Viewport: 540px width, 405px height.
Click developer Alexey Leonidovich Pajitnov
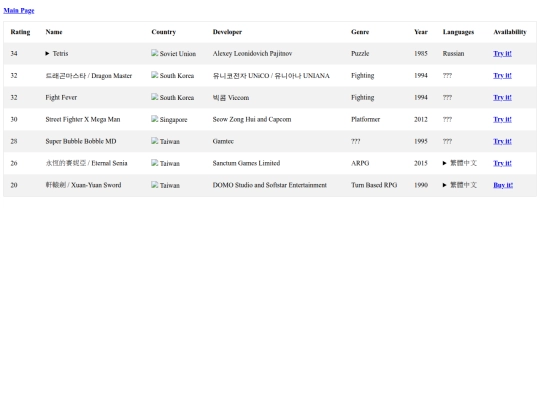[252, 53]
